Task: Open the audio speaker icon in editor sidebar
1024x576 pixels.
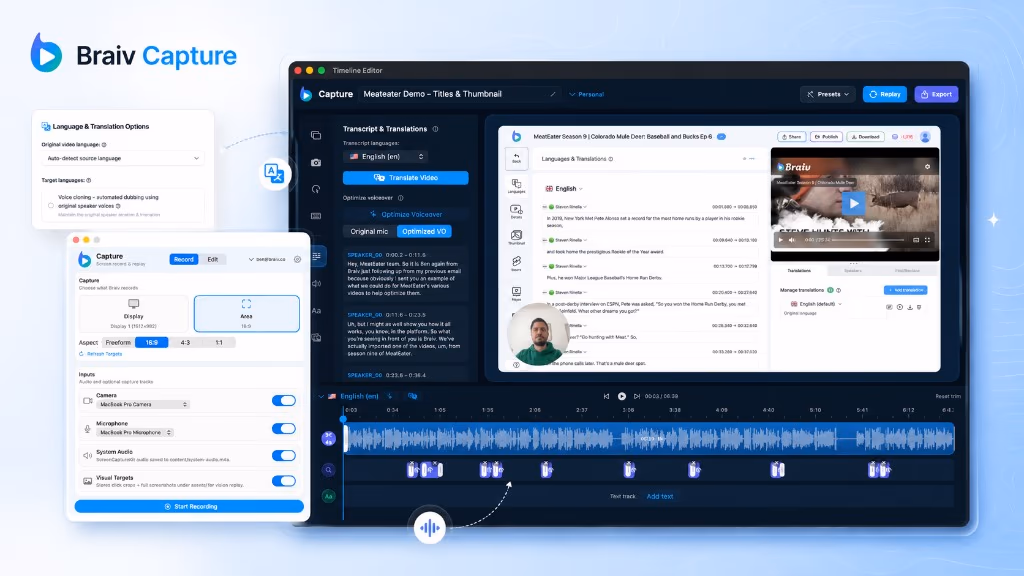Action: click(x=316, y=283)
